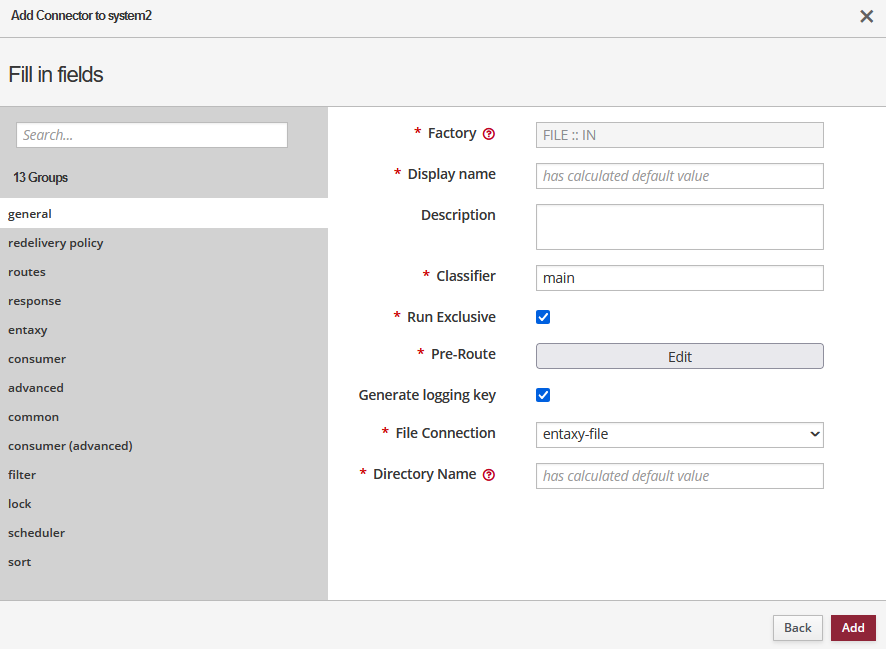Click the Back button
The image size is (886, 649).
click(797, 628)
